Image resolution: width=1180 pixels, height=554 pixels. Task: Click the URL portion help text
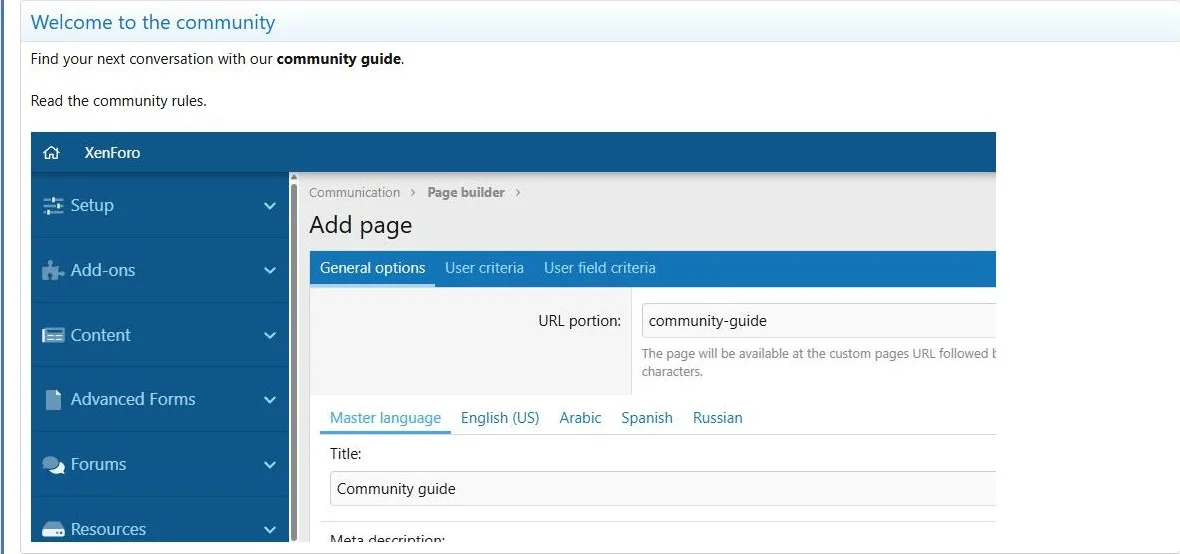click(x=819, y=362)
